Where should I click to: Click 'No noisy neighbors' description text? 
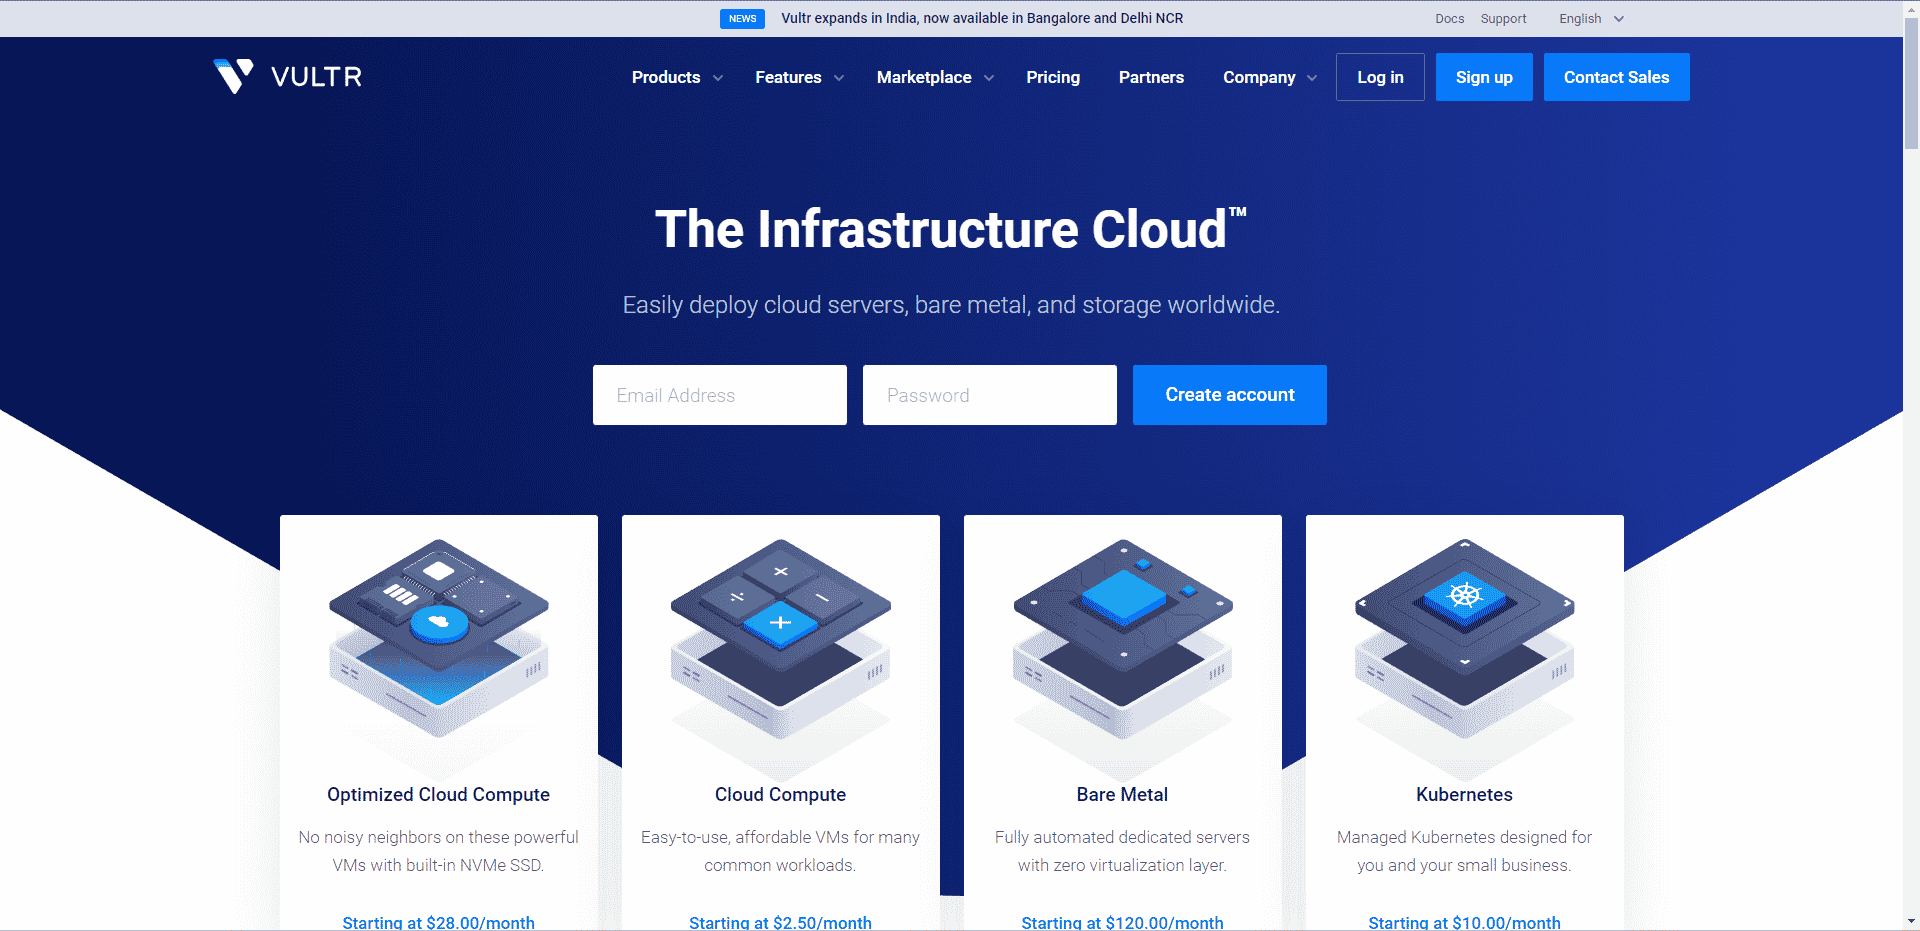coord(439,851)
